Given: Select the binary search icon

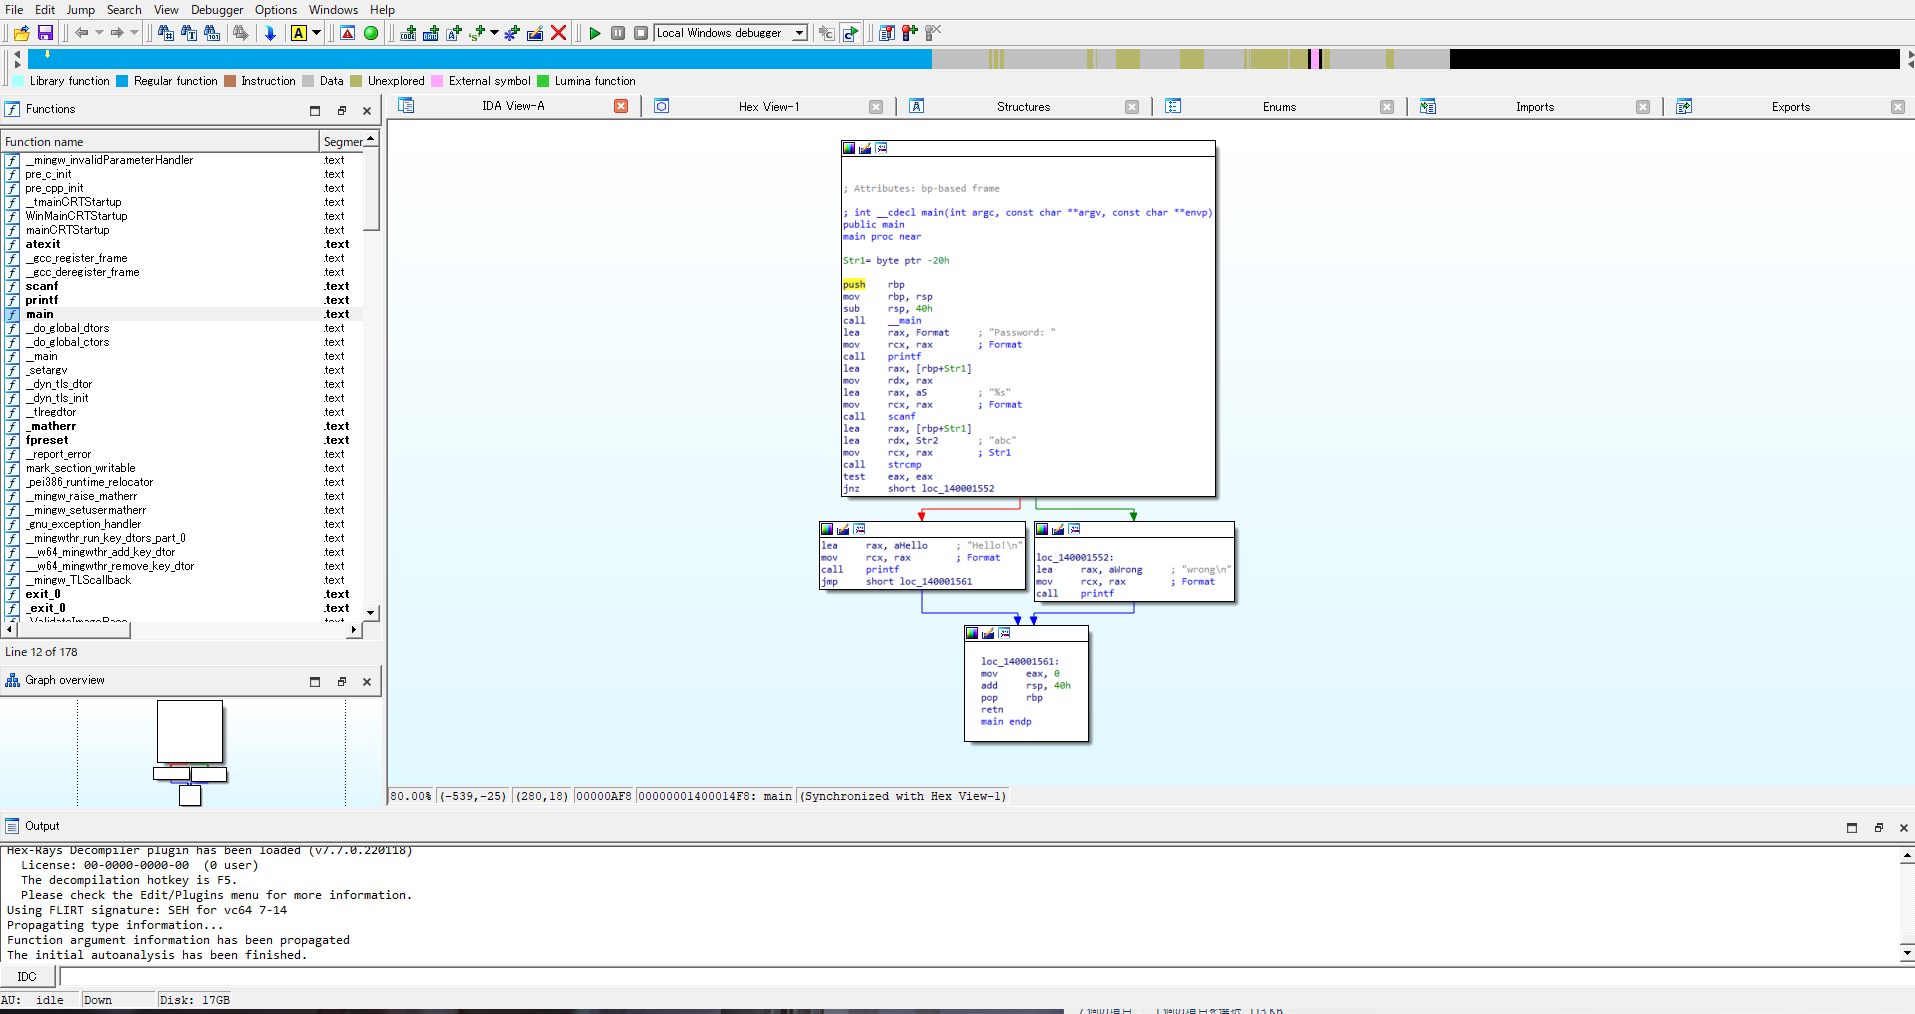Looking at the screenshot, I should click(212, 33).
